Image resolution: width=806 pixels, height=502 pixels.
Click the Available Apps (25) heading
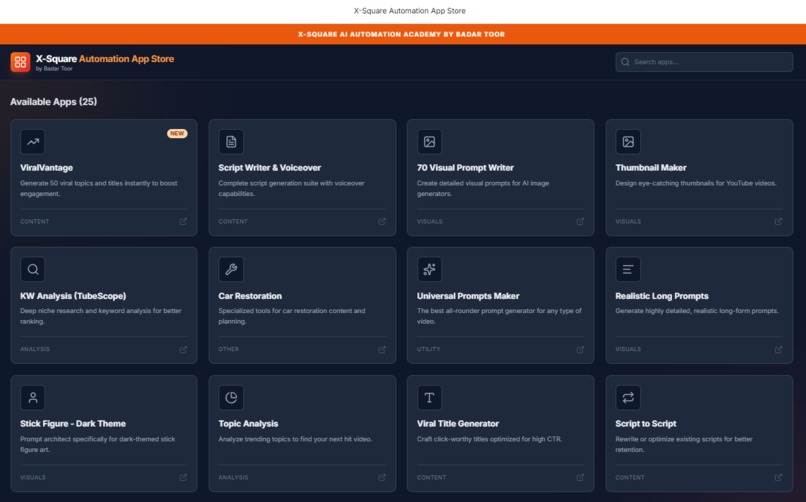(53, 102)
